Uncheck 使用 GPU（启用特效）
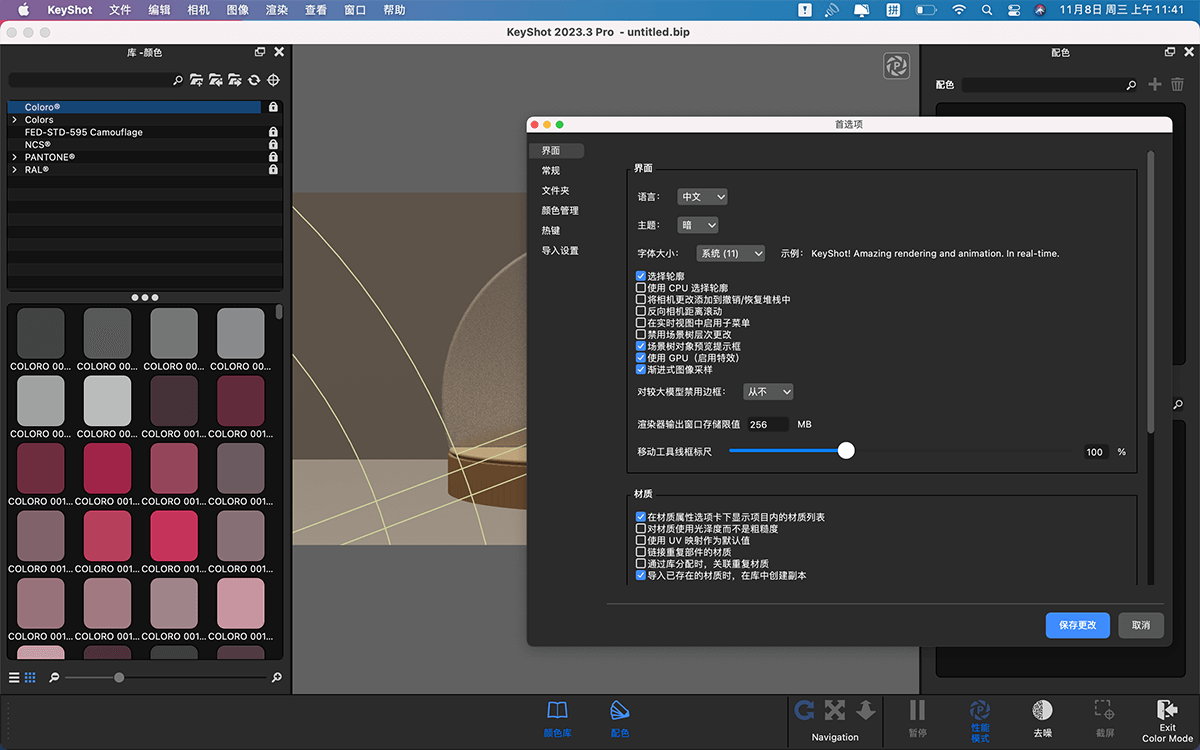The image size is (1200, 750). point(641,358)
